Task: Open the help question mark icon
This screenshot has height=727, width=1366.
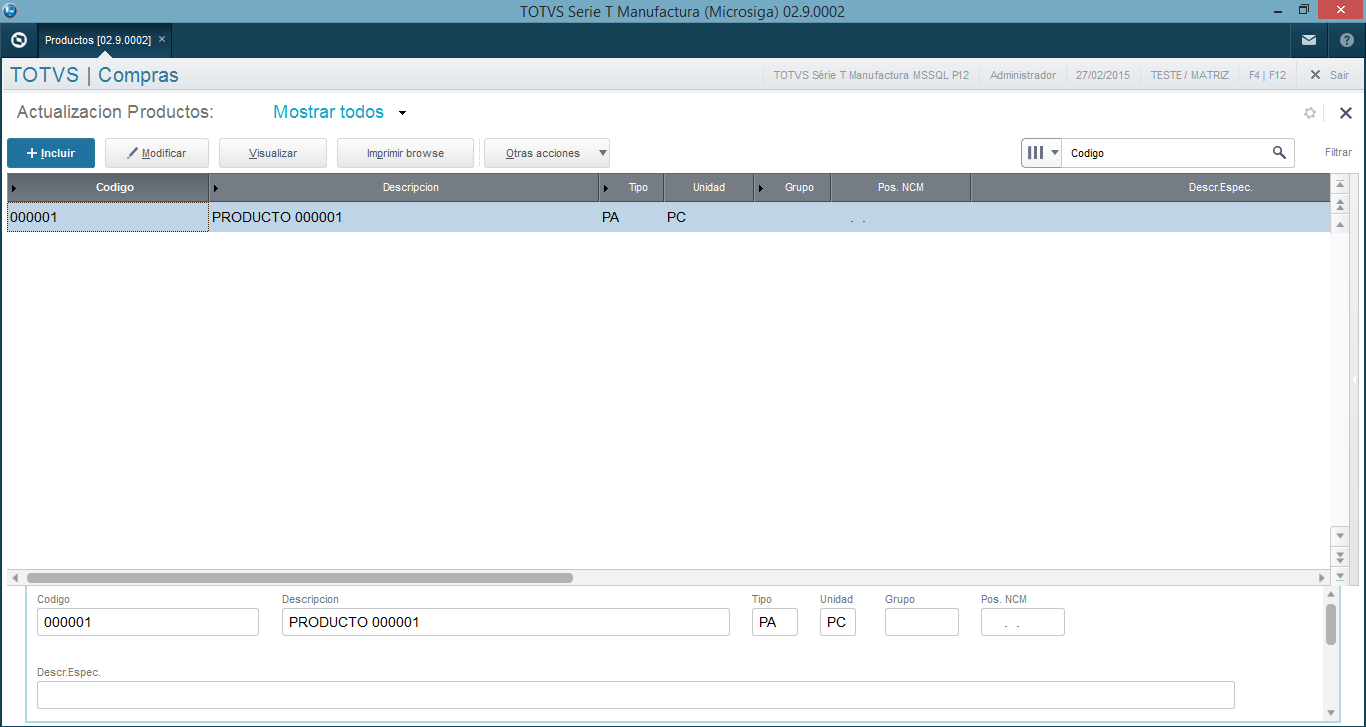Action: [1346, 40]
